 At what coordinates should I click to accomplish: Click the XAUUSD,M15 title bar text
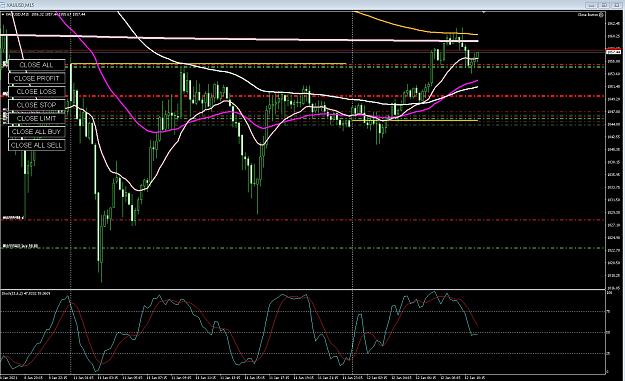[21, 5]
